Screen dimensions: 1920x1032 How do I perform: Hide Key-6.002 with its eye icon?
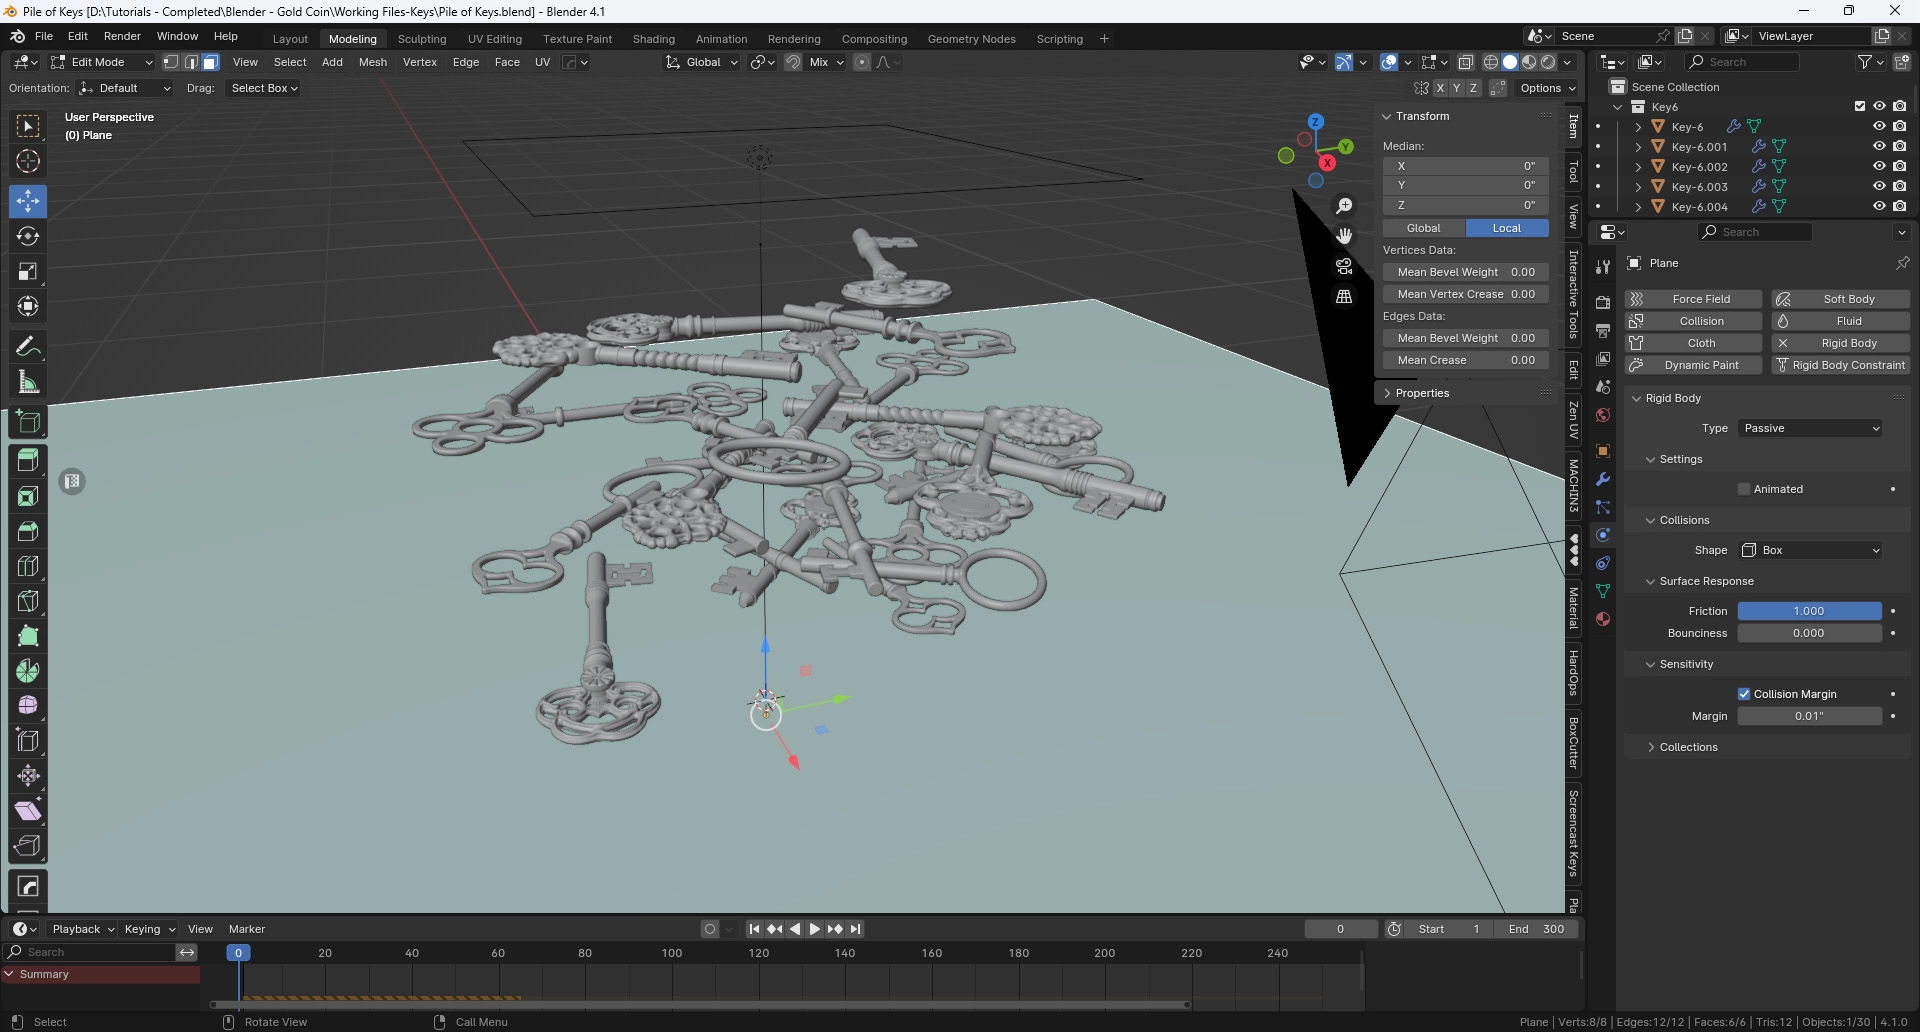tap(1879, 166)
